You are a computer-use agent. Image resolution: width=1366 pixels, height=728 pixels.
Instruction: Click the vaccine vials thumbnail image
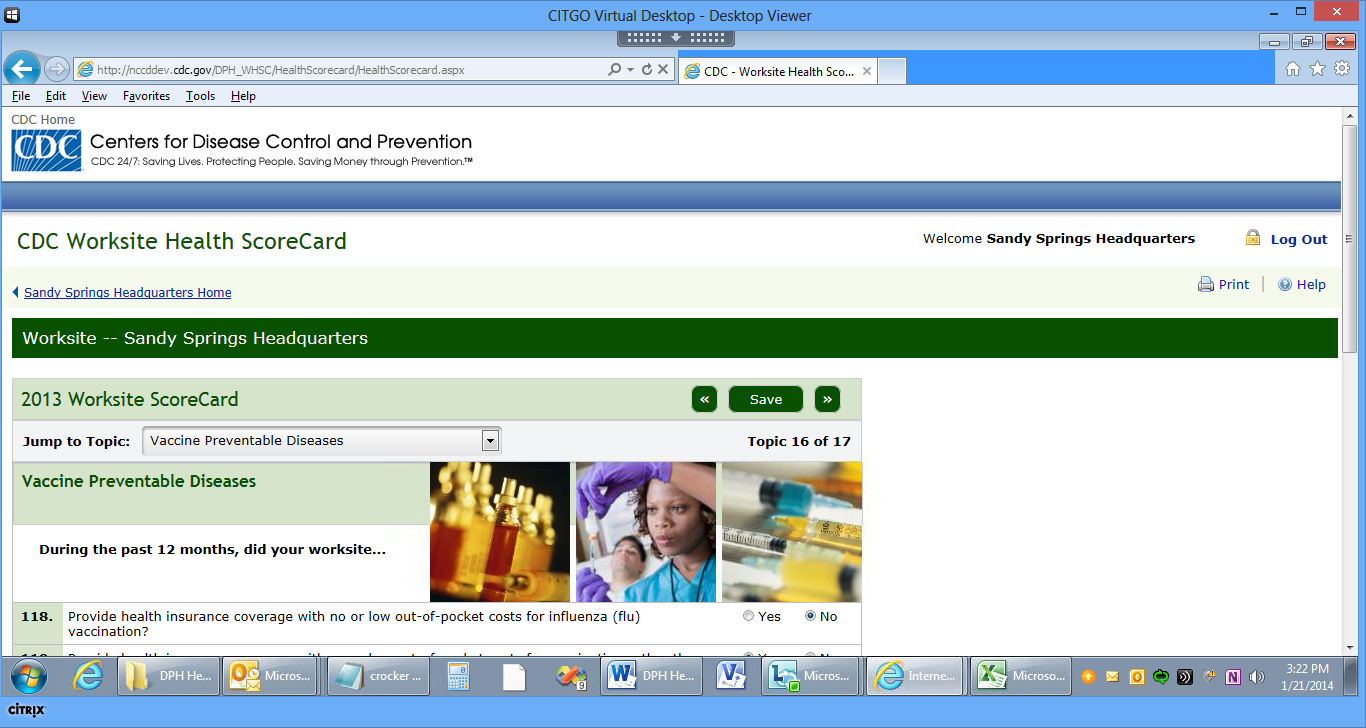[x=500, y=532]
